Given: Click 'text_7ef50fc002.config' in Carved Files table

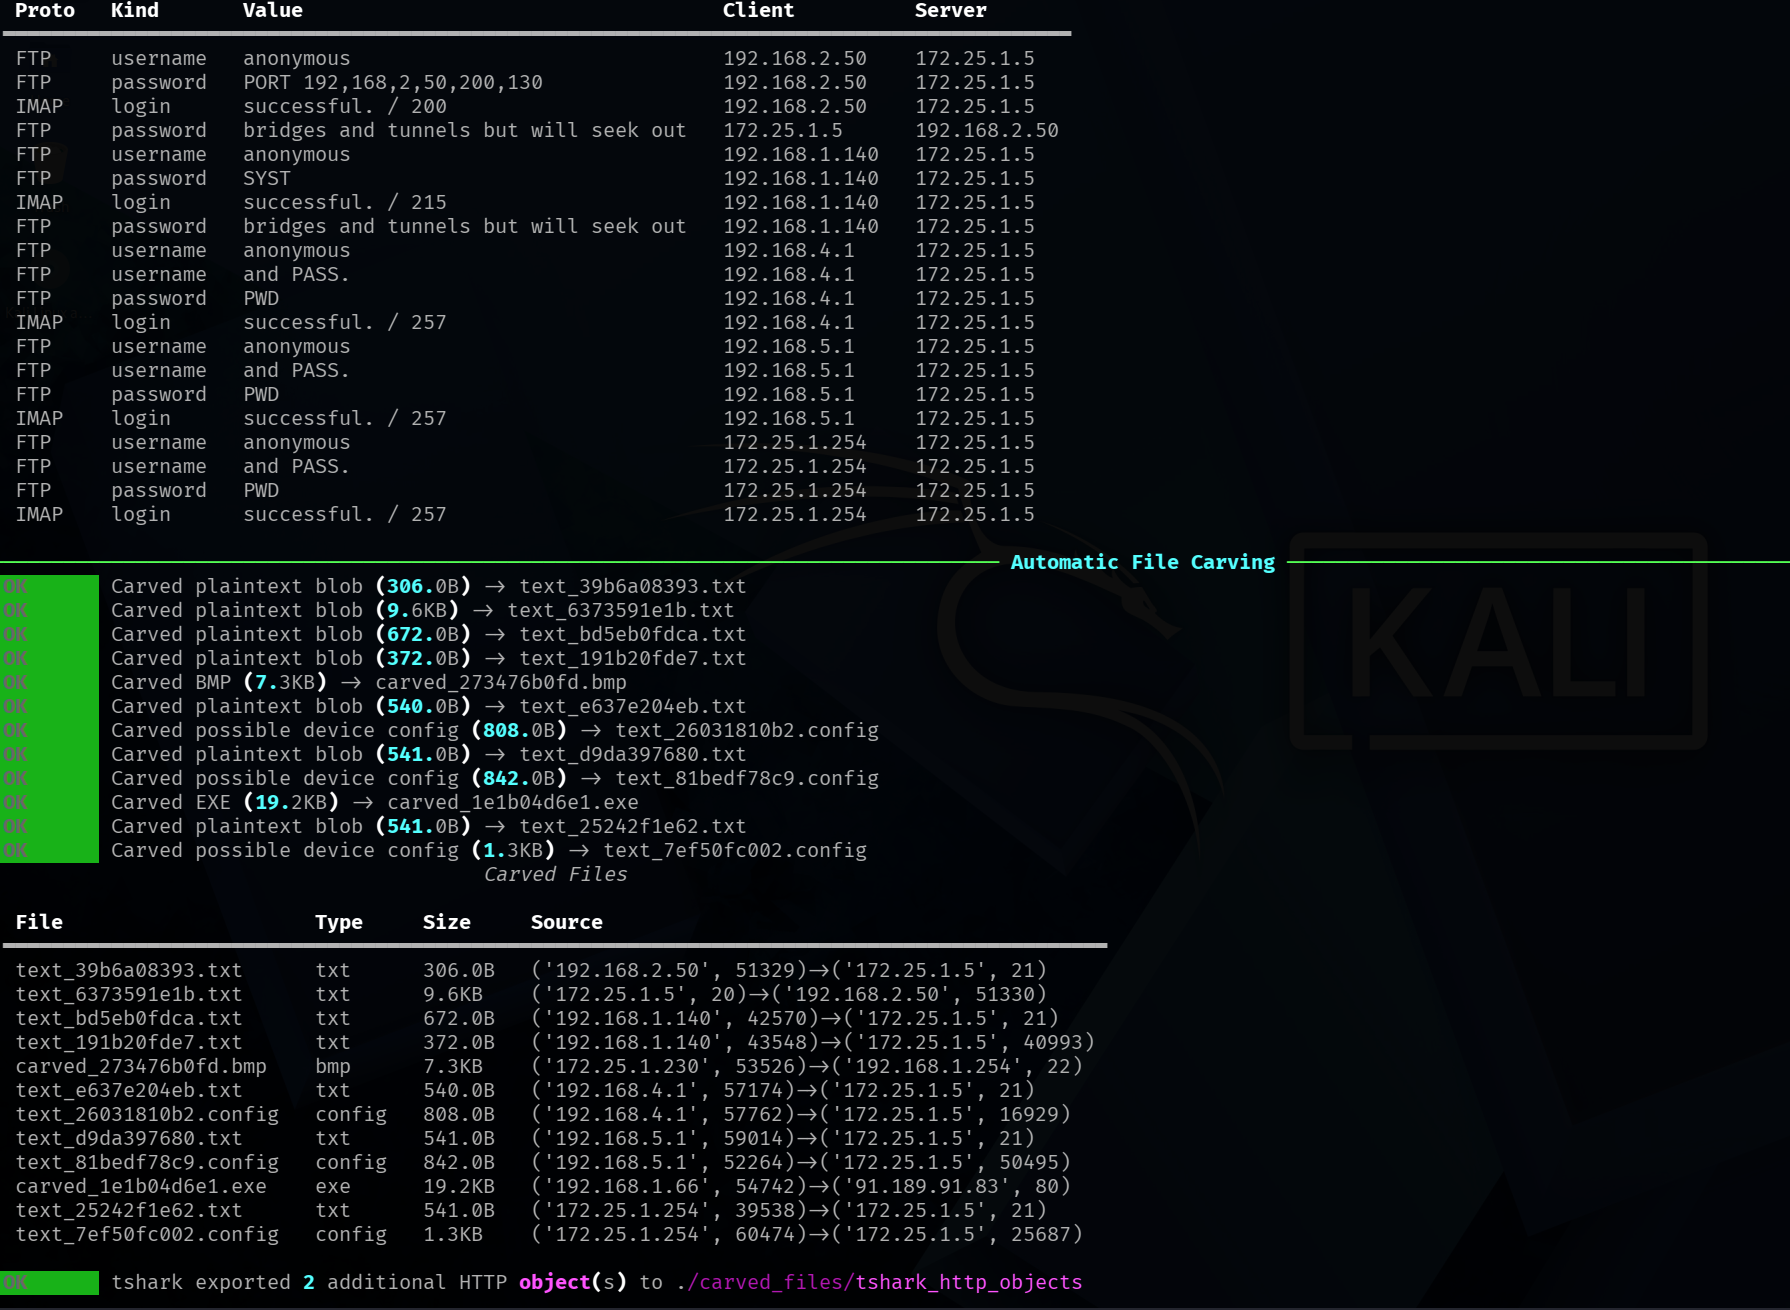Looking at the screenshot, I should pyautogui.click(x=147, y=1235).
